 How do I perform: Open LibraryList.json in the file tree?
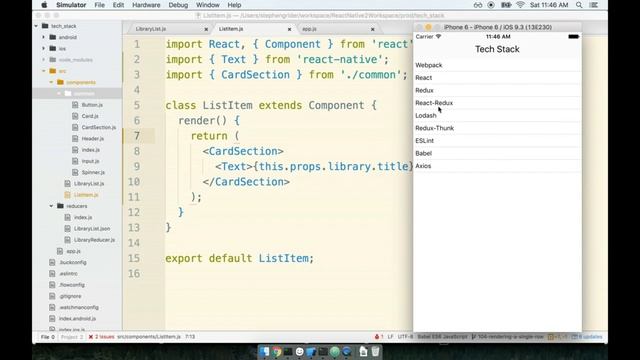92,229
